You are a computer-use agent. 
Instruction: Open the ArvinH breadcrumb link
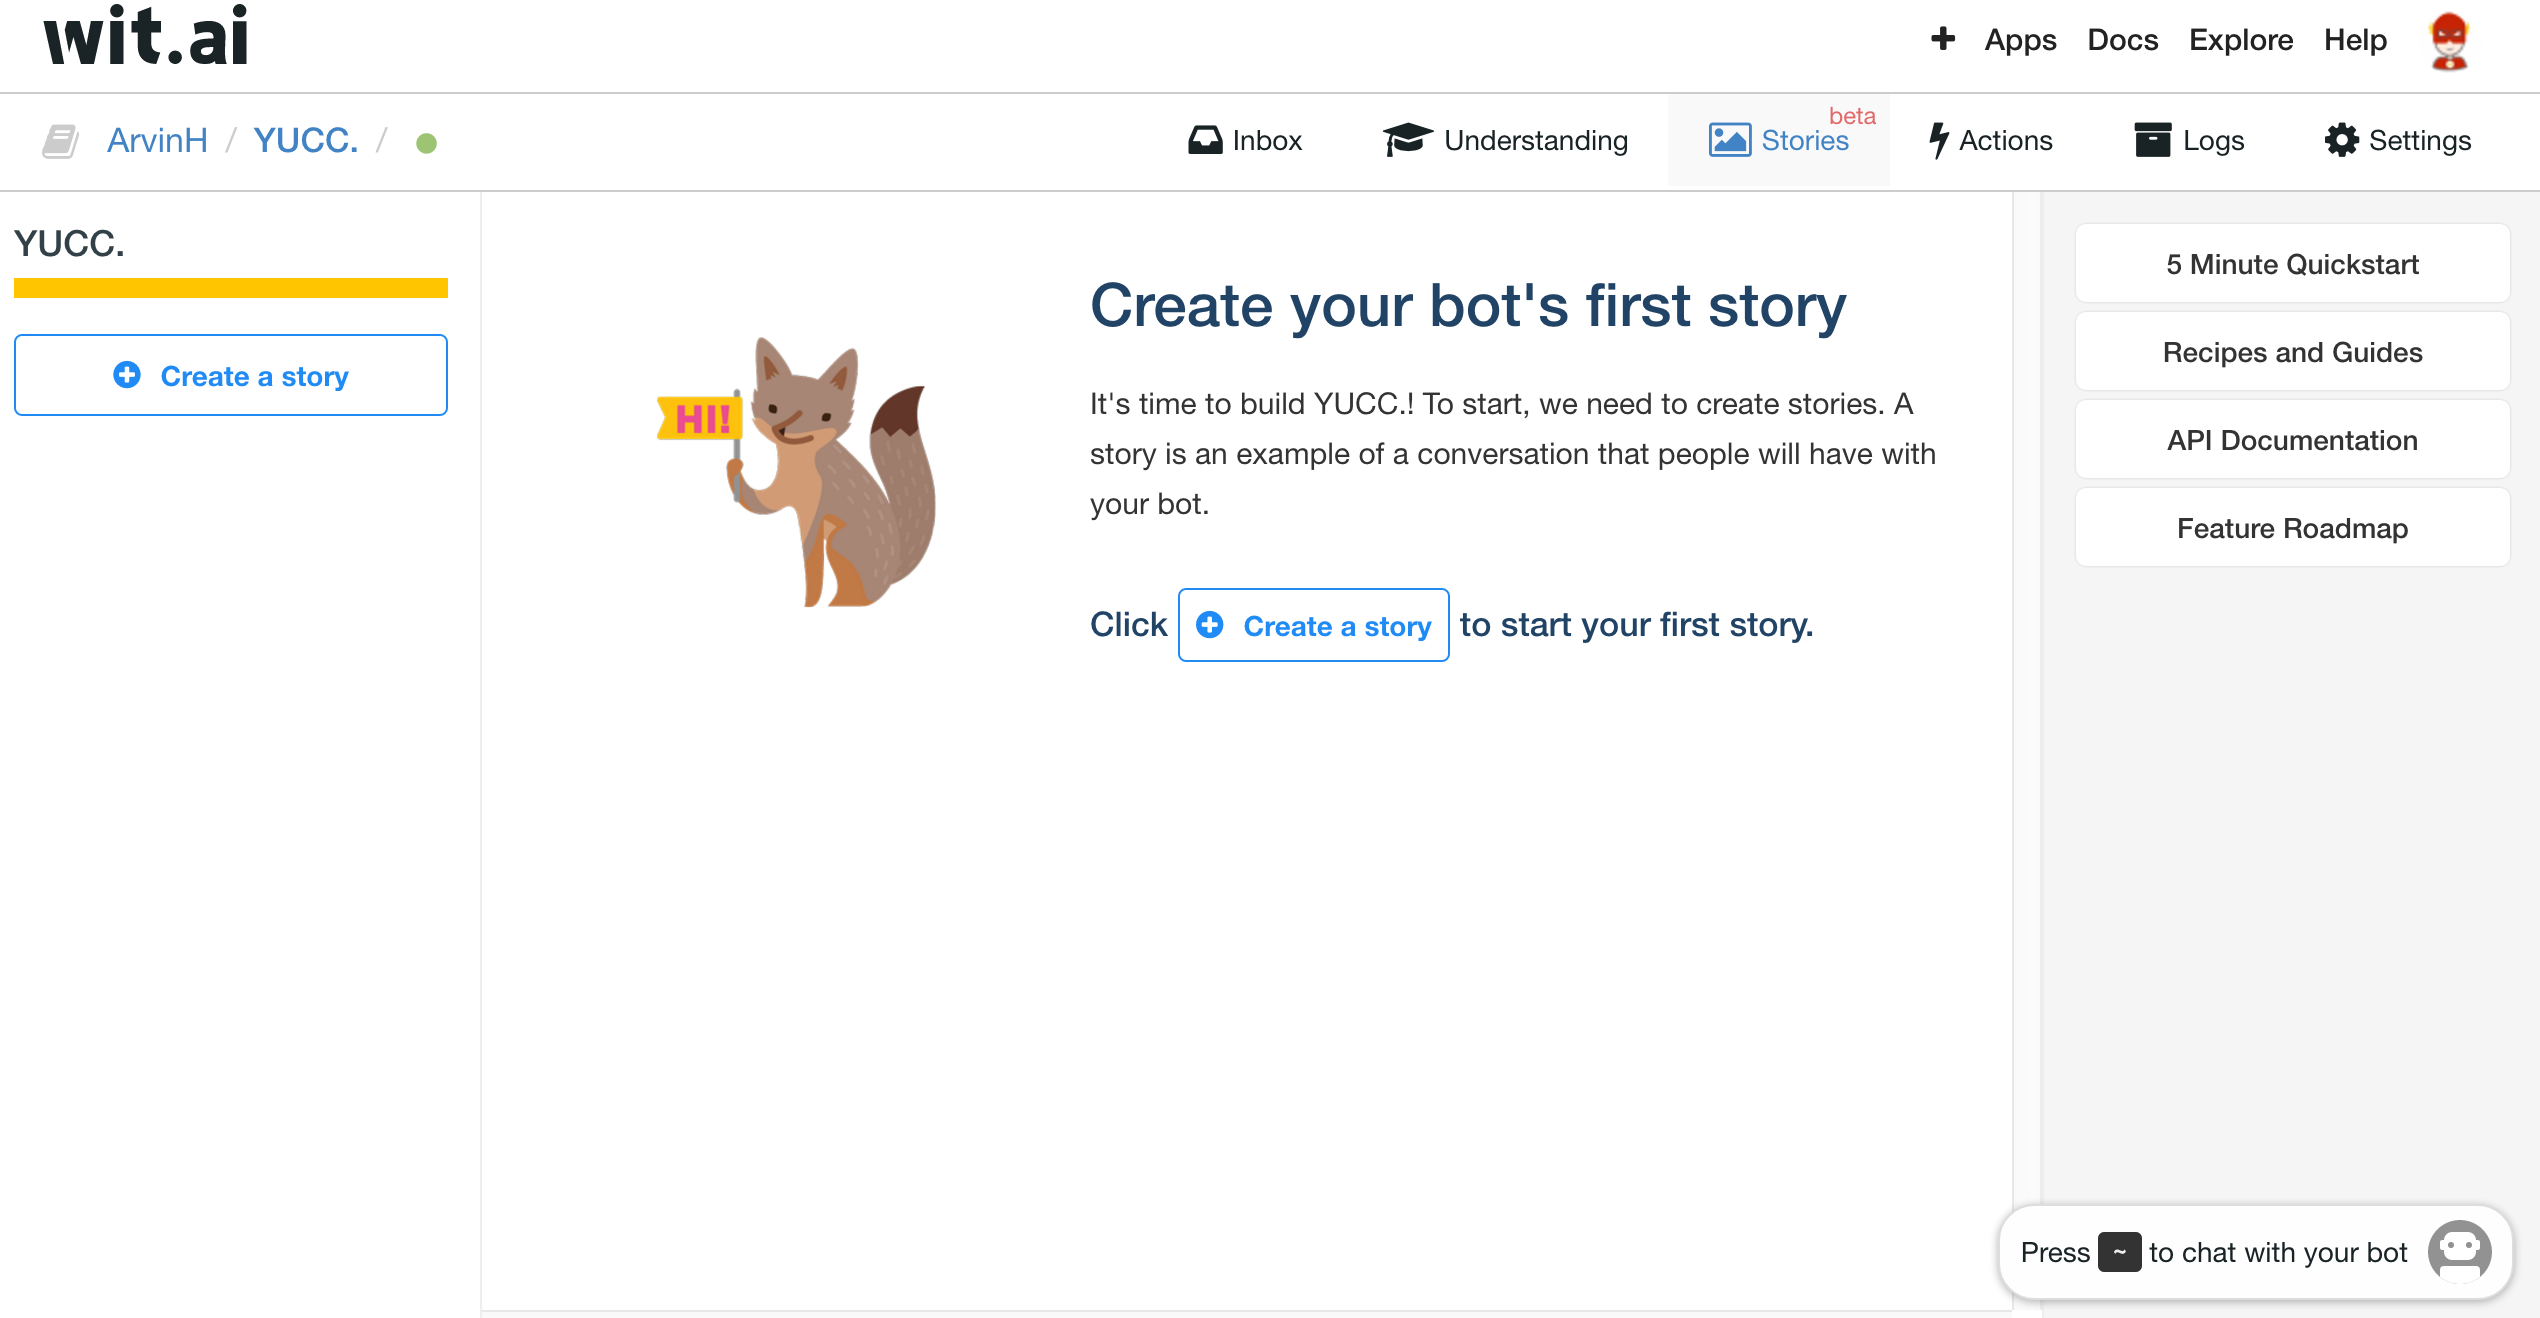[x=157, y=141]
